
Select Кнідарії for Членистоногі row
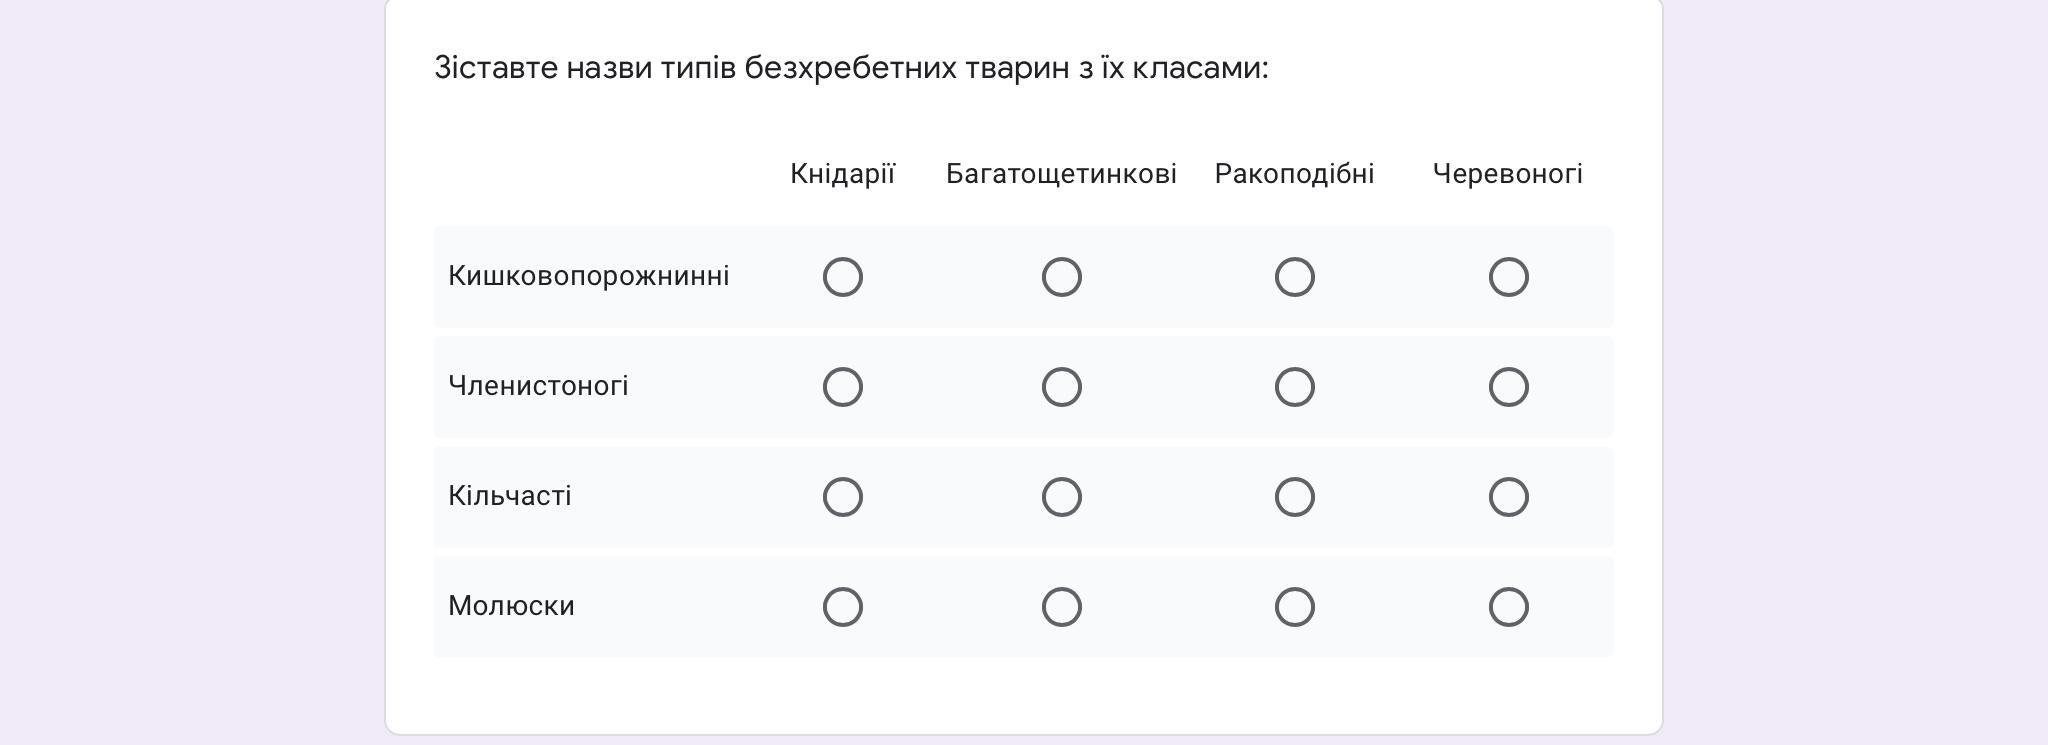(842, 387)
